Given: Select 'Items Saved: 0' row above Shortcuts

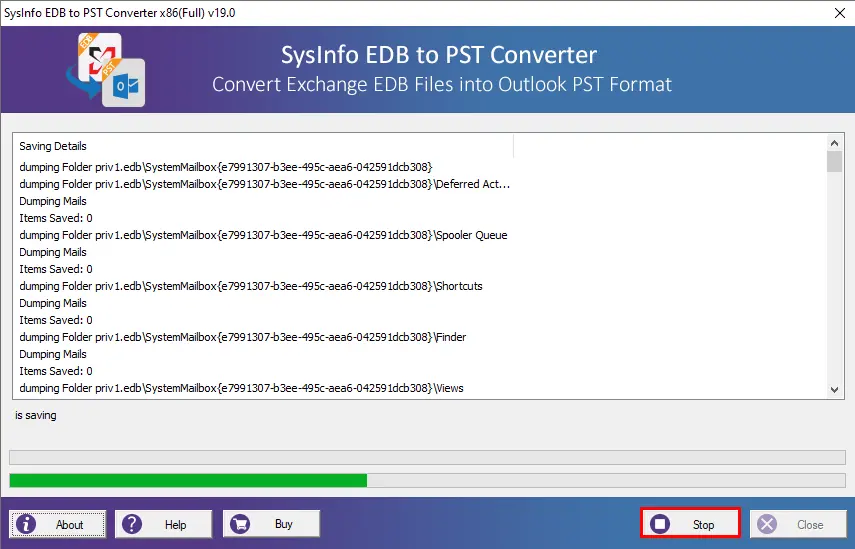Looking at the screenshot, I should 56,269.
